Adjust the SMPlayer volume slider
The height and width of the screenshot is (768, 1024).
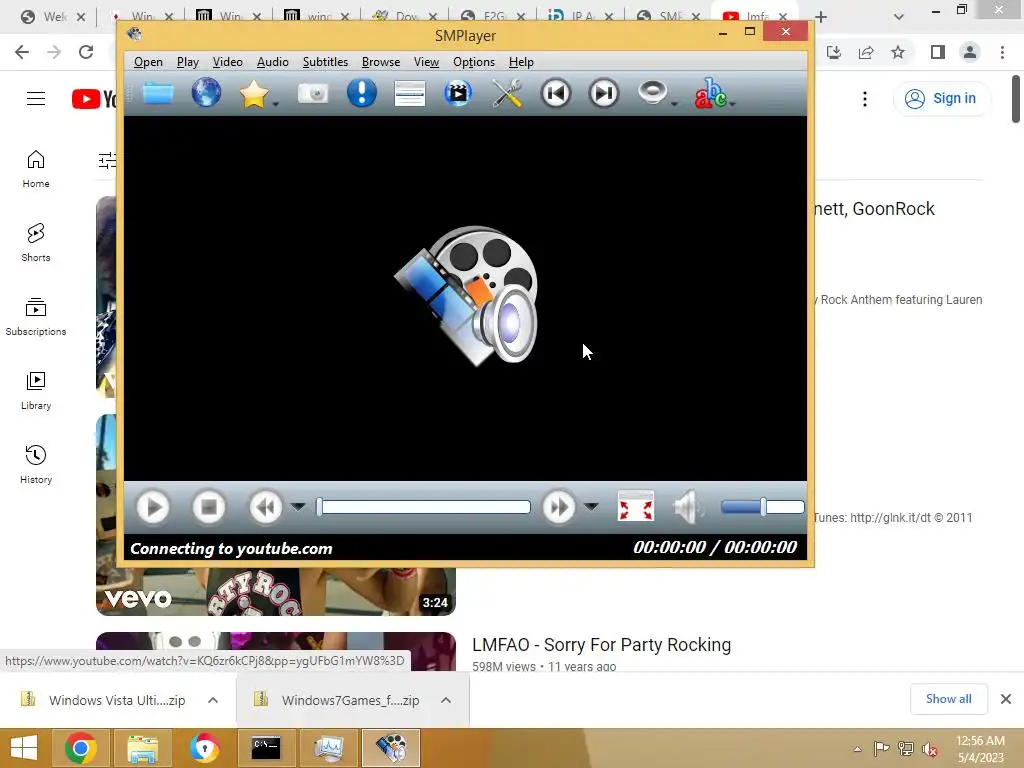point(762,507)
